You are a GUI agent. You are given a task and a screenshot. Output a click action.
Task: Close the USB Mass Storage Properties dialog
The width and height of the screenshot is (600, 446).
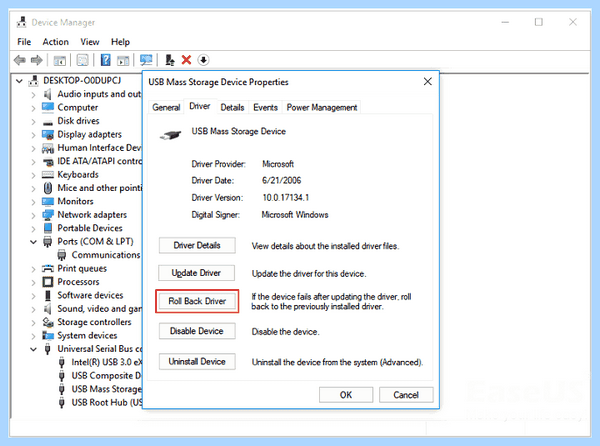pos(428,81)
